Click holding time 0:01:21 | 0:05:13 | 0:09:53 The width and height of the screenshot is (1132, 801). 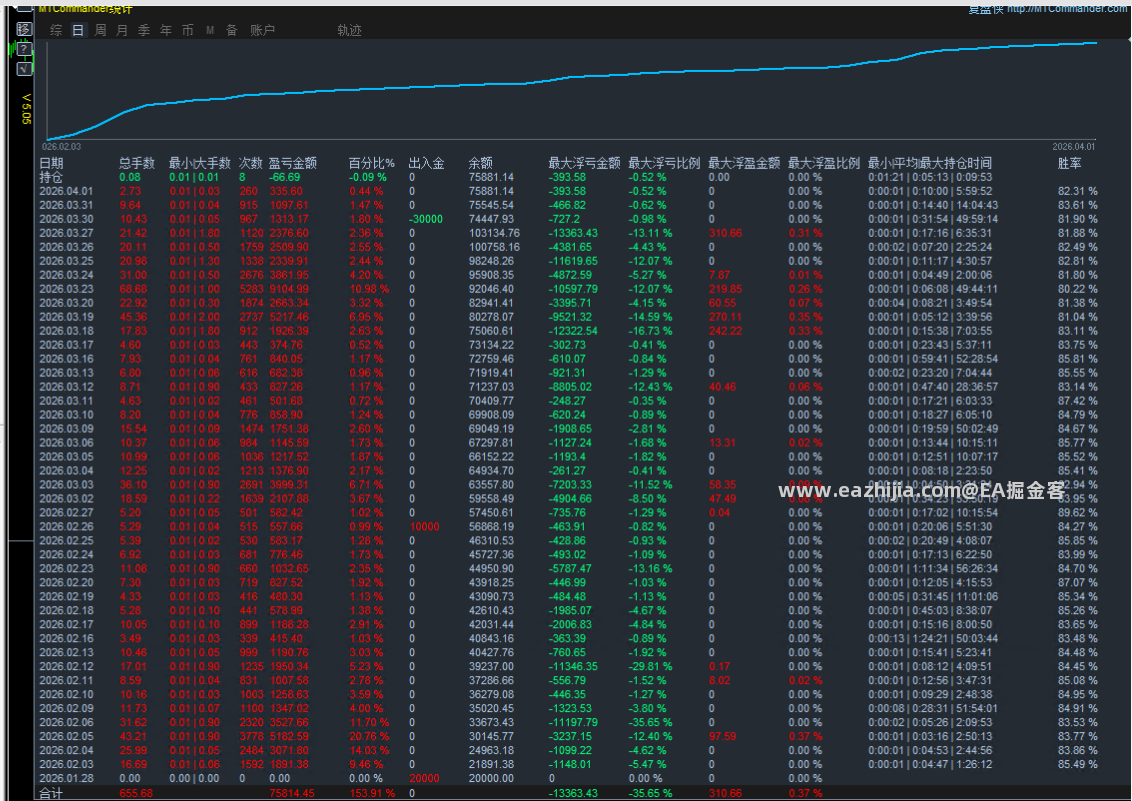(x=931, y=178)
